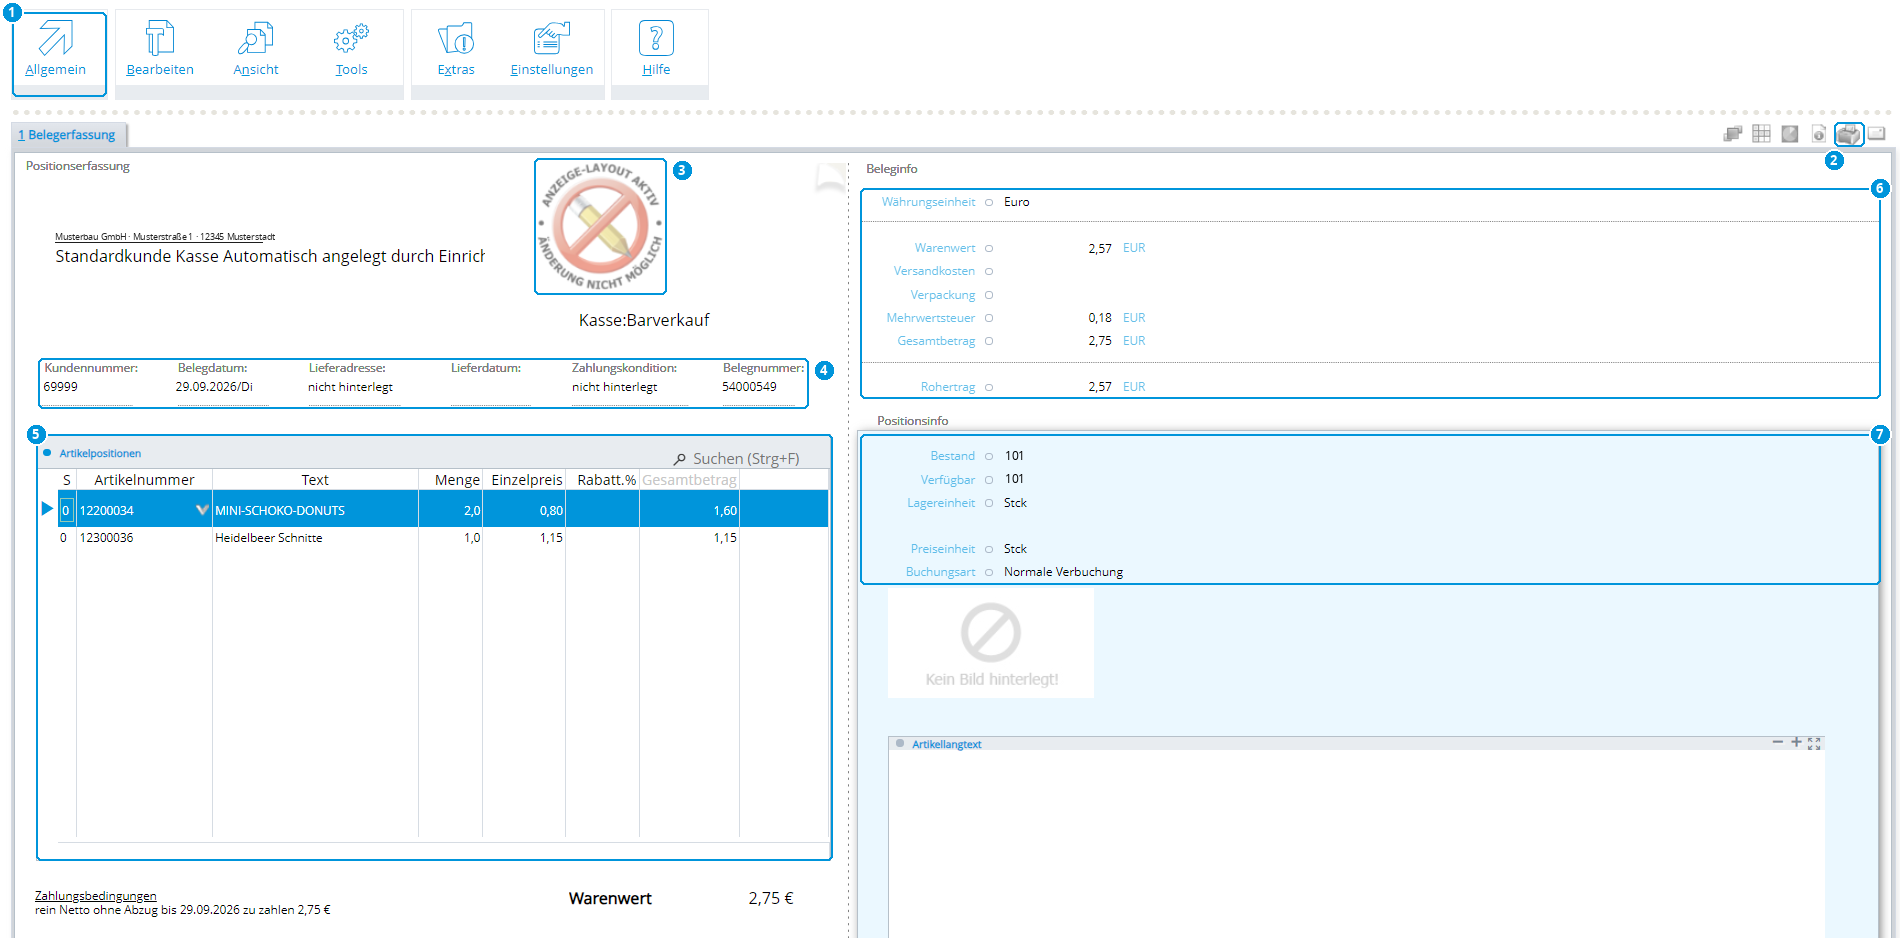Click the pie chart statistics icon

click(1790, 134)
